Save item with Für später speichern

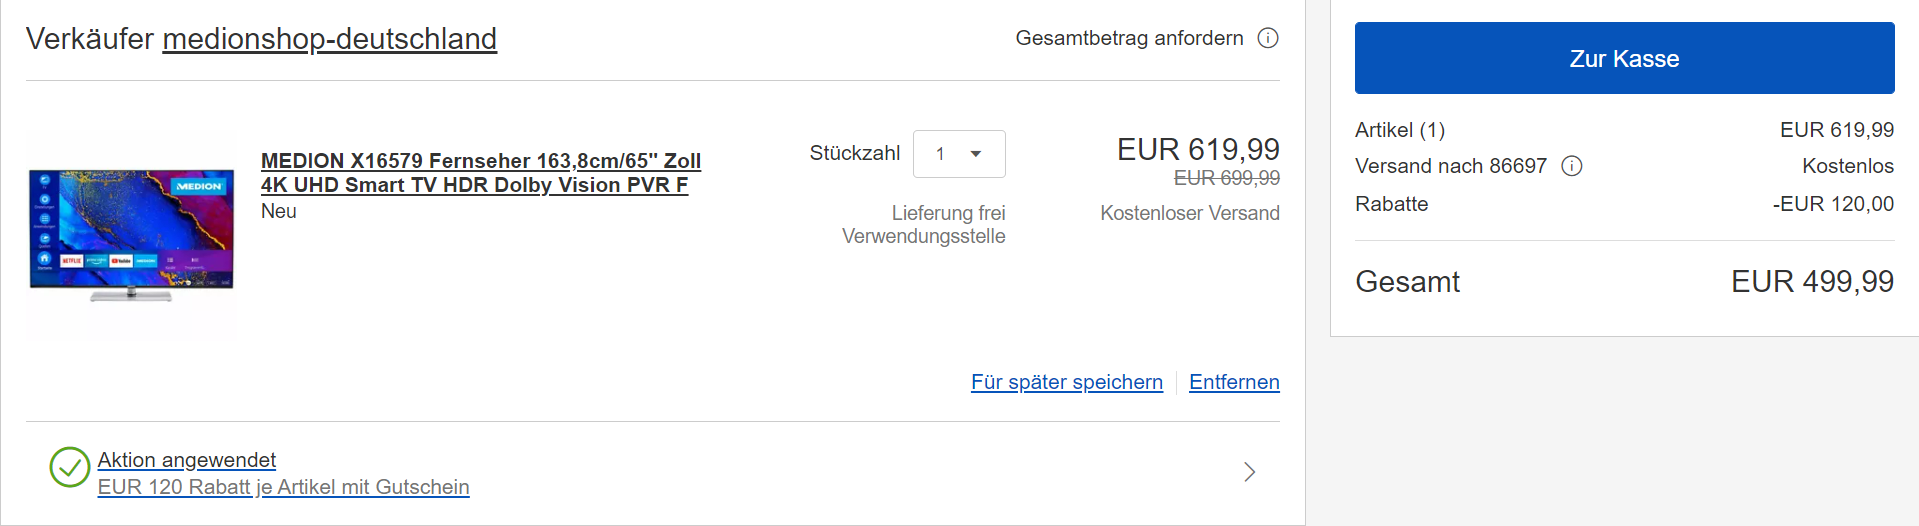pyautogui.click(x=1067, y=382)
